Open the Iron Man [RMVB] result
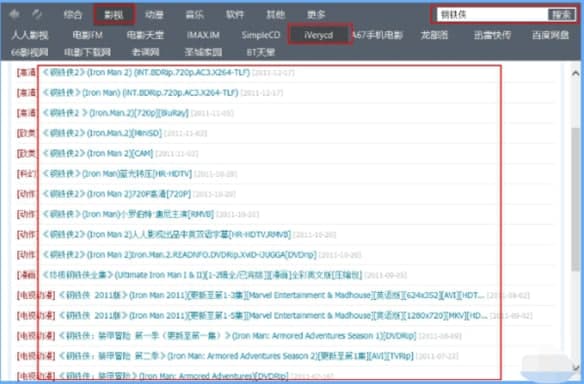The height and width of the screenshot is (384, 584). point(128,214)
